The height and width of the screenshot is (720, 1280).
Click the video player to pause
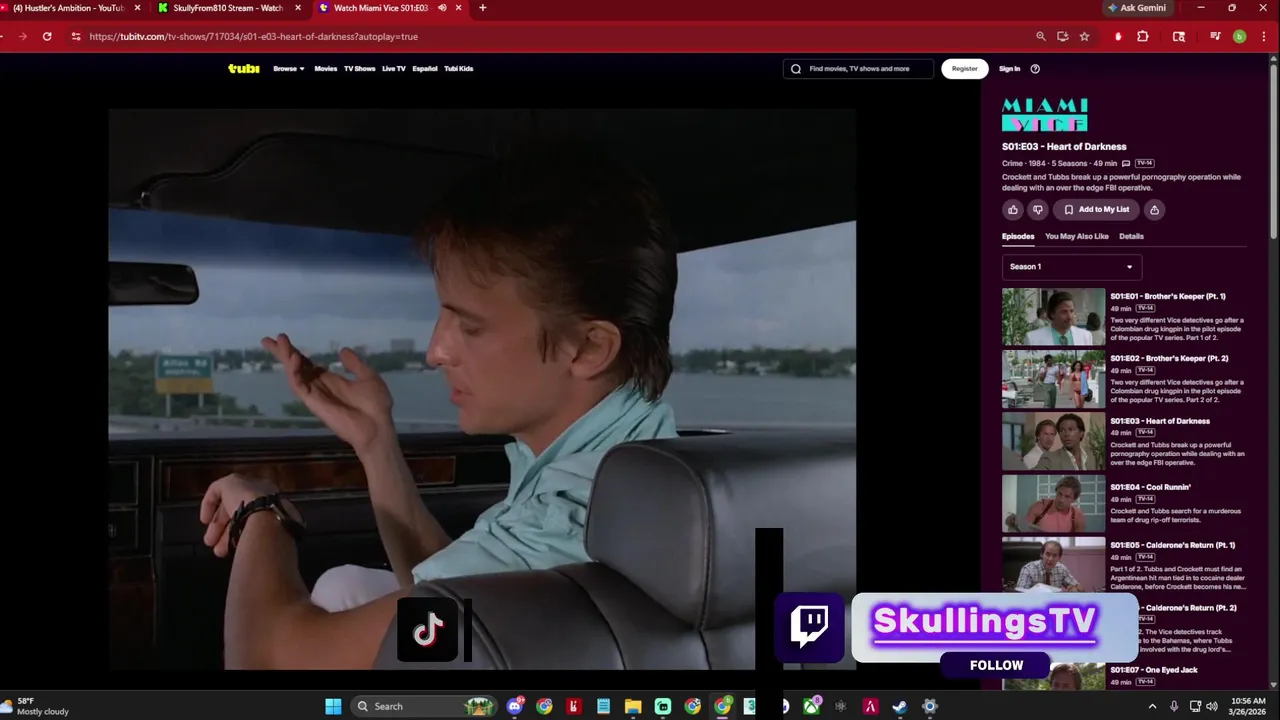click(x=482, y=388)
